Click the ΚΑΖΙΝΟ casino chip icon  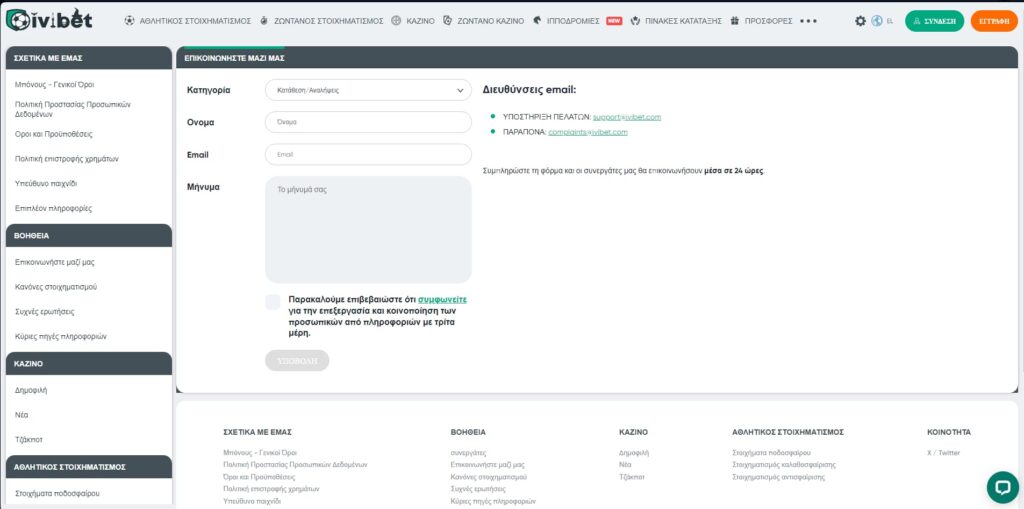click(x=396, y=21)
